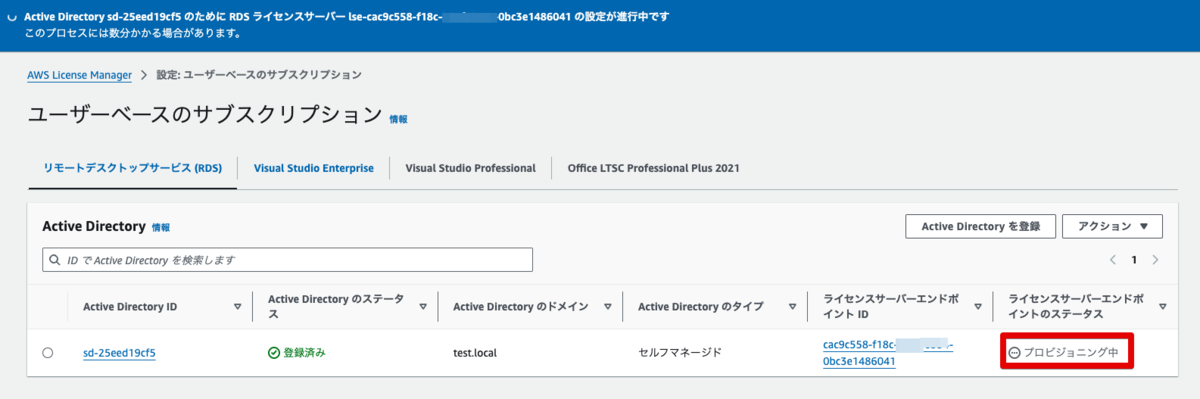Open the アクション dropdown menu

[x=1112, y=226]
